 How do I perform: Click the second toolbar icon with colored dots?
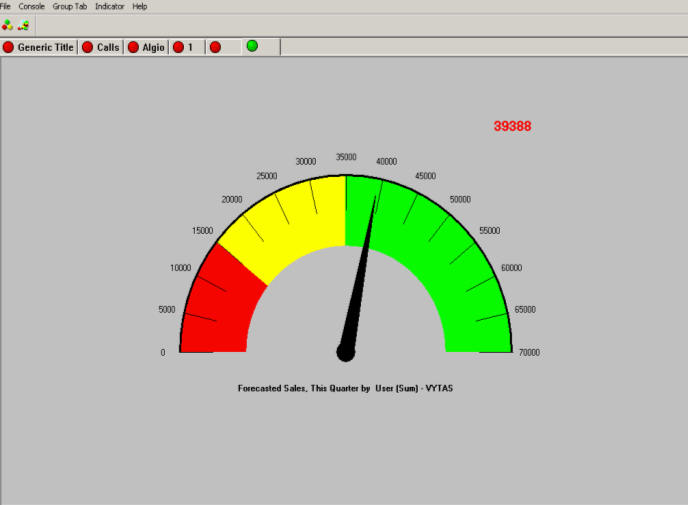[x=23, y=25]
